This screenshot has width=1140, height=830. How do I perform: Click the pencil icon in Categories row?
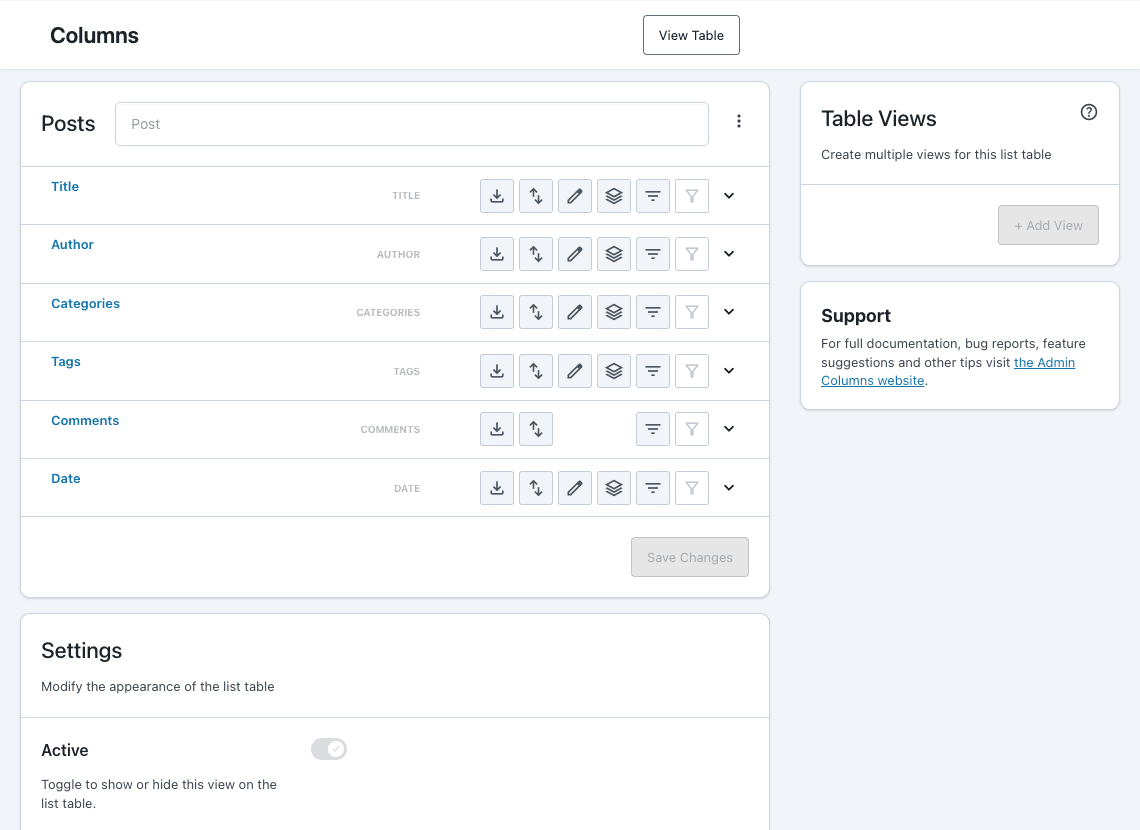[x=575, y=313]
